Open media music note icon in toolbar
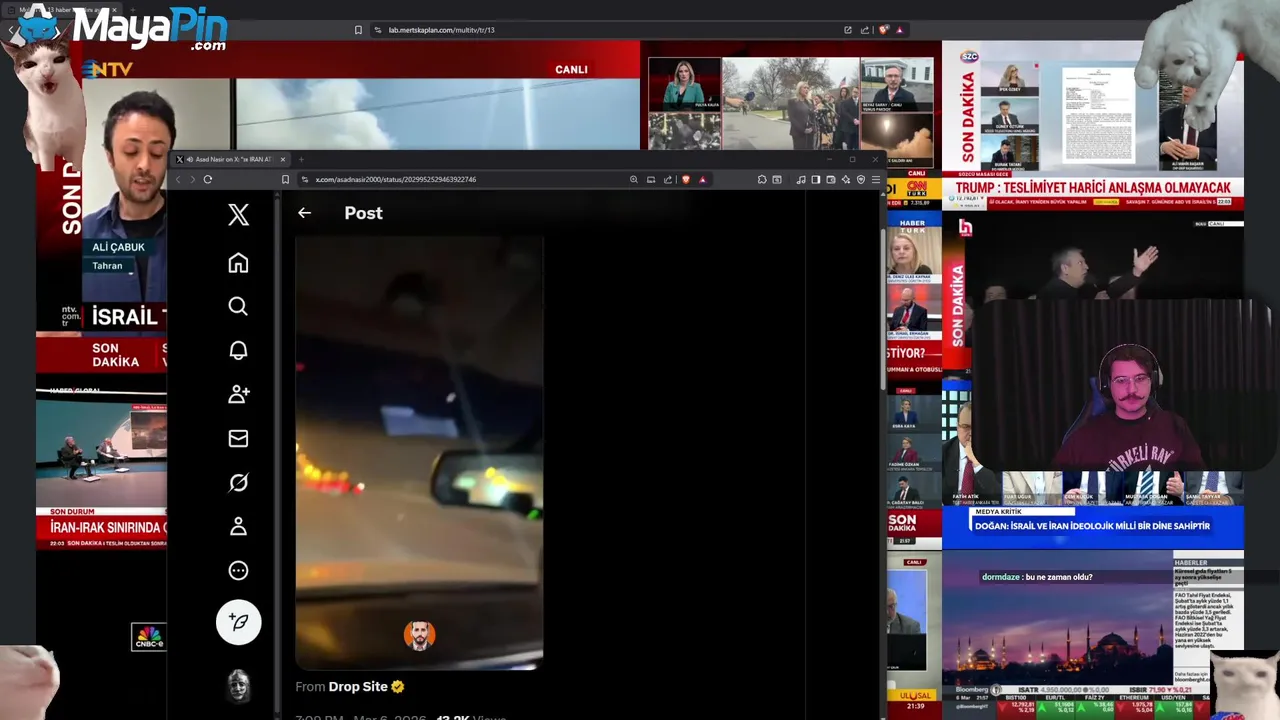1280x720 pixels. pos(801,179)
